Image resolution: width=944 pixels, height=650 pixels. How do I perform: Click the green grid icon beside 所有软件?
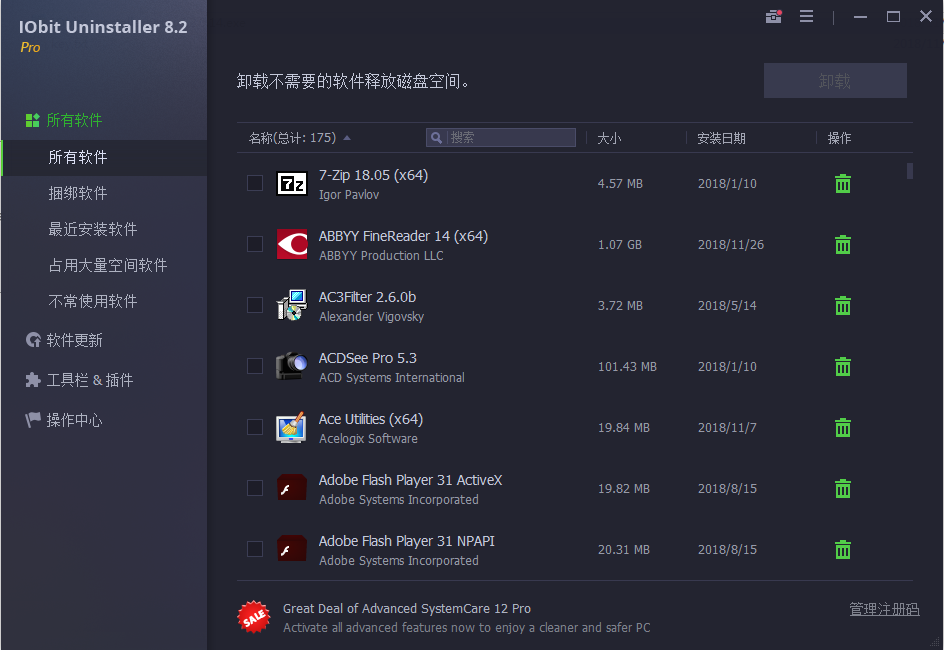tap(33, 120)
